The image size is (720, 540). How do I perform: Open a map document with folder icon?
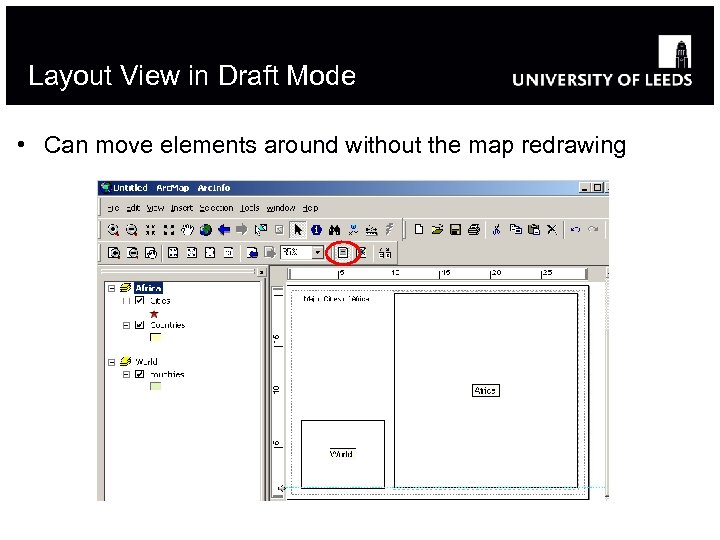[437, 230]
